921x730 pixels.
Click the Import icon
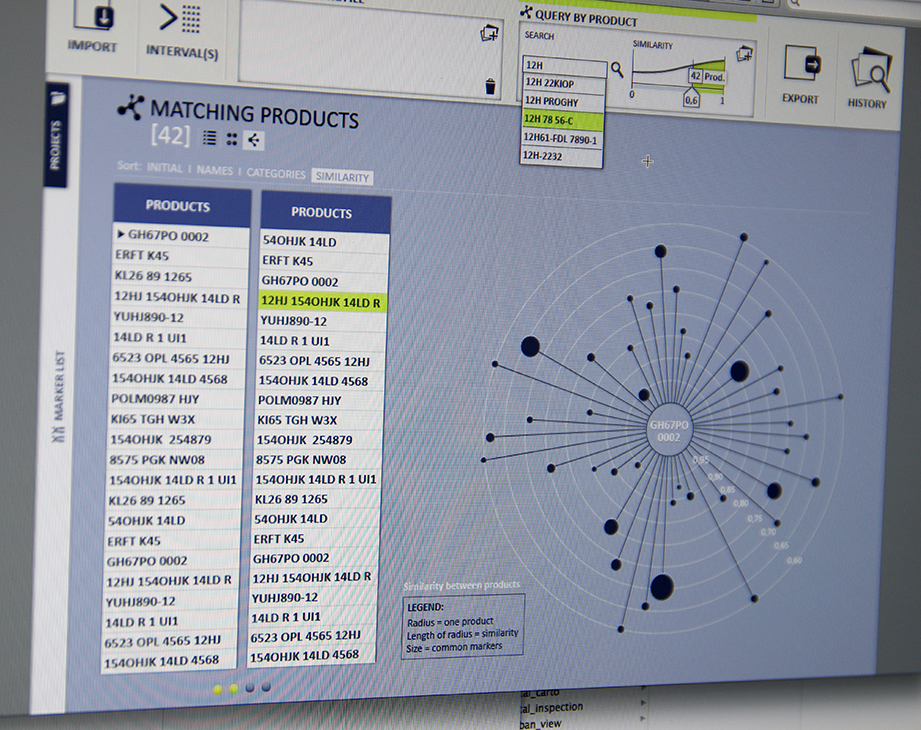[93, 15]
